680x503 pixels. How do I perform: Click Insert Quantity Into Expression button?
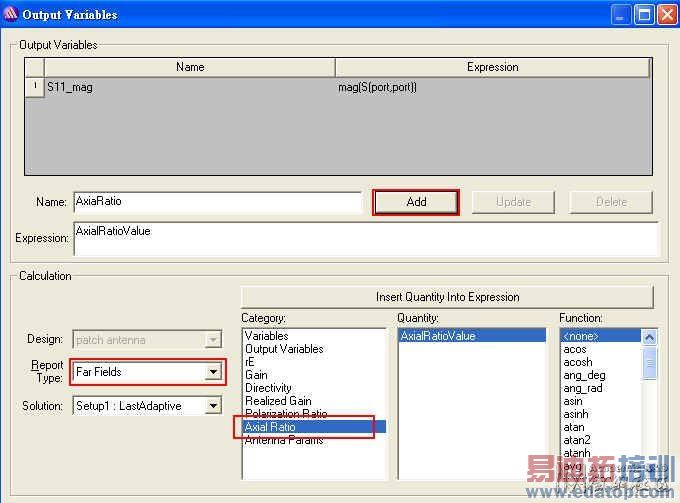pos(447,297)
